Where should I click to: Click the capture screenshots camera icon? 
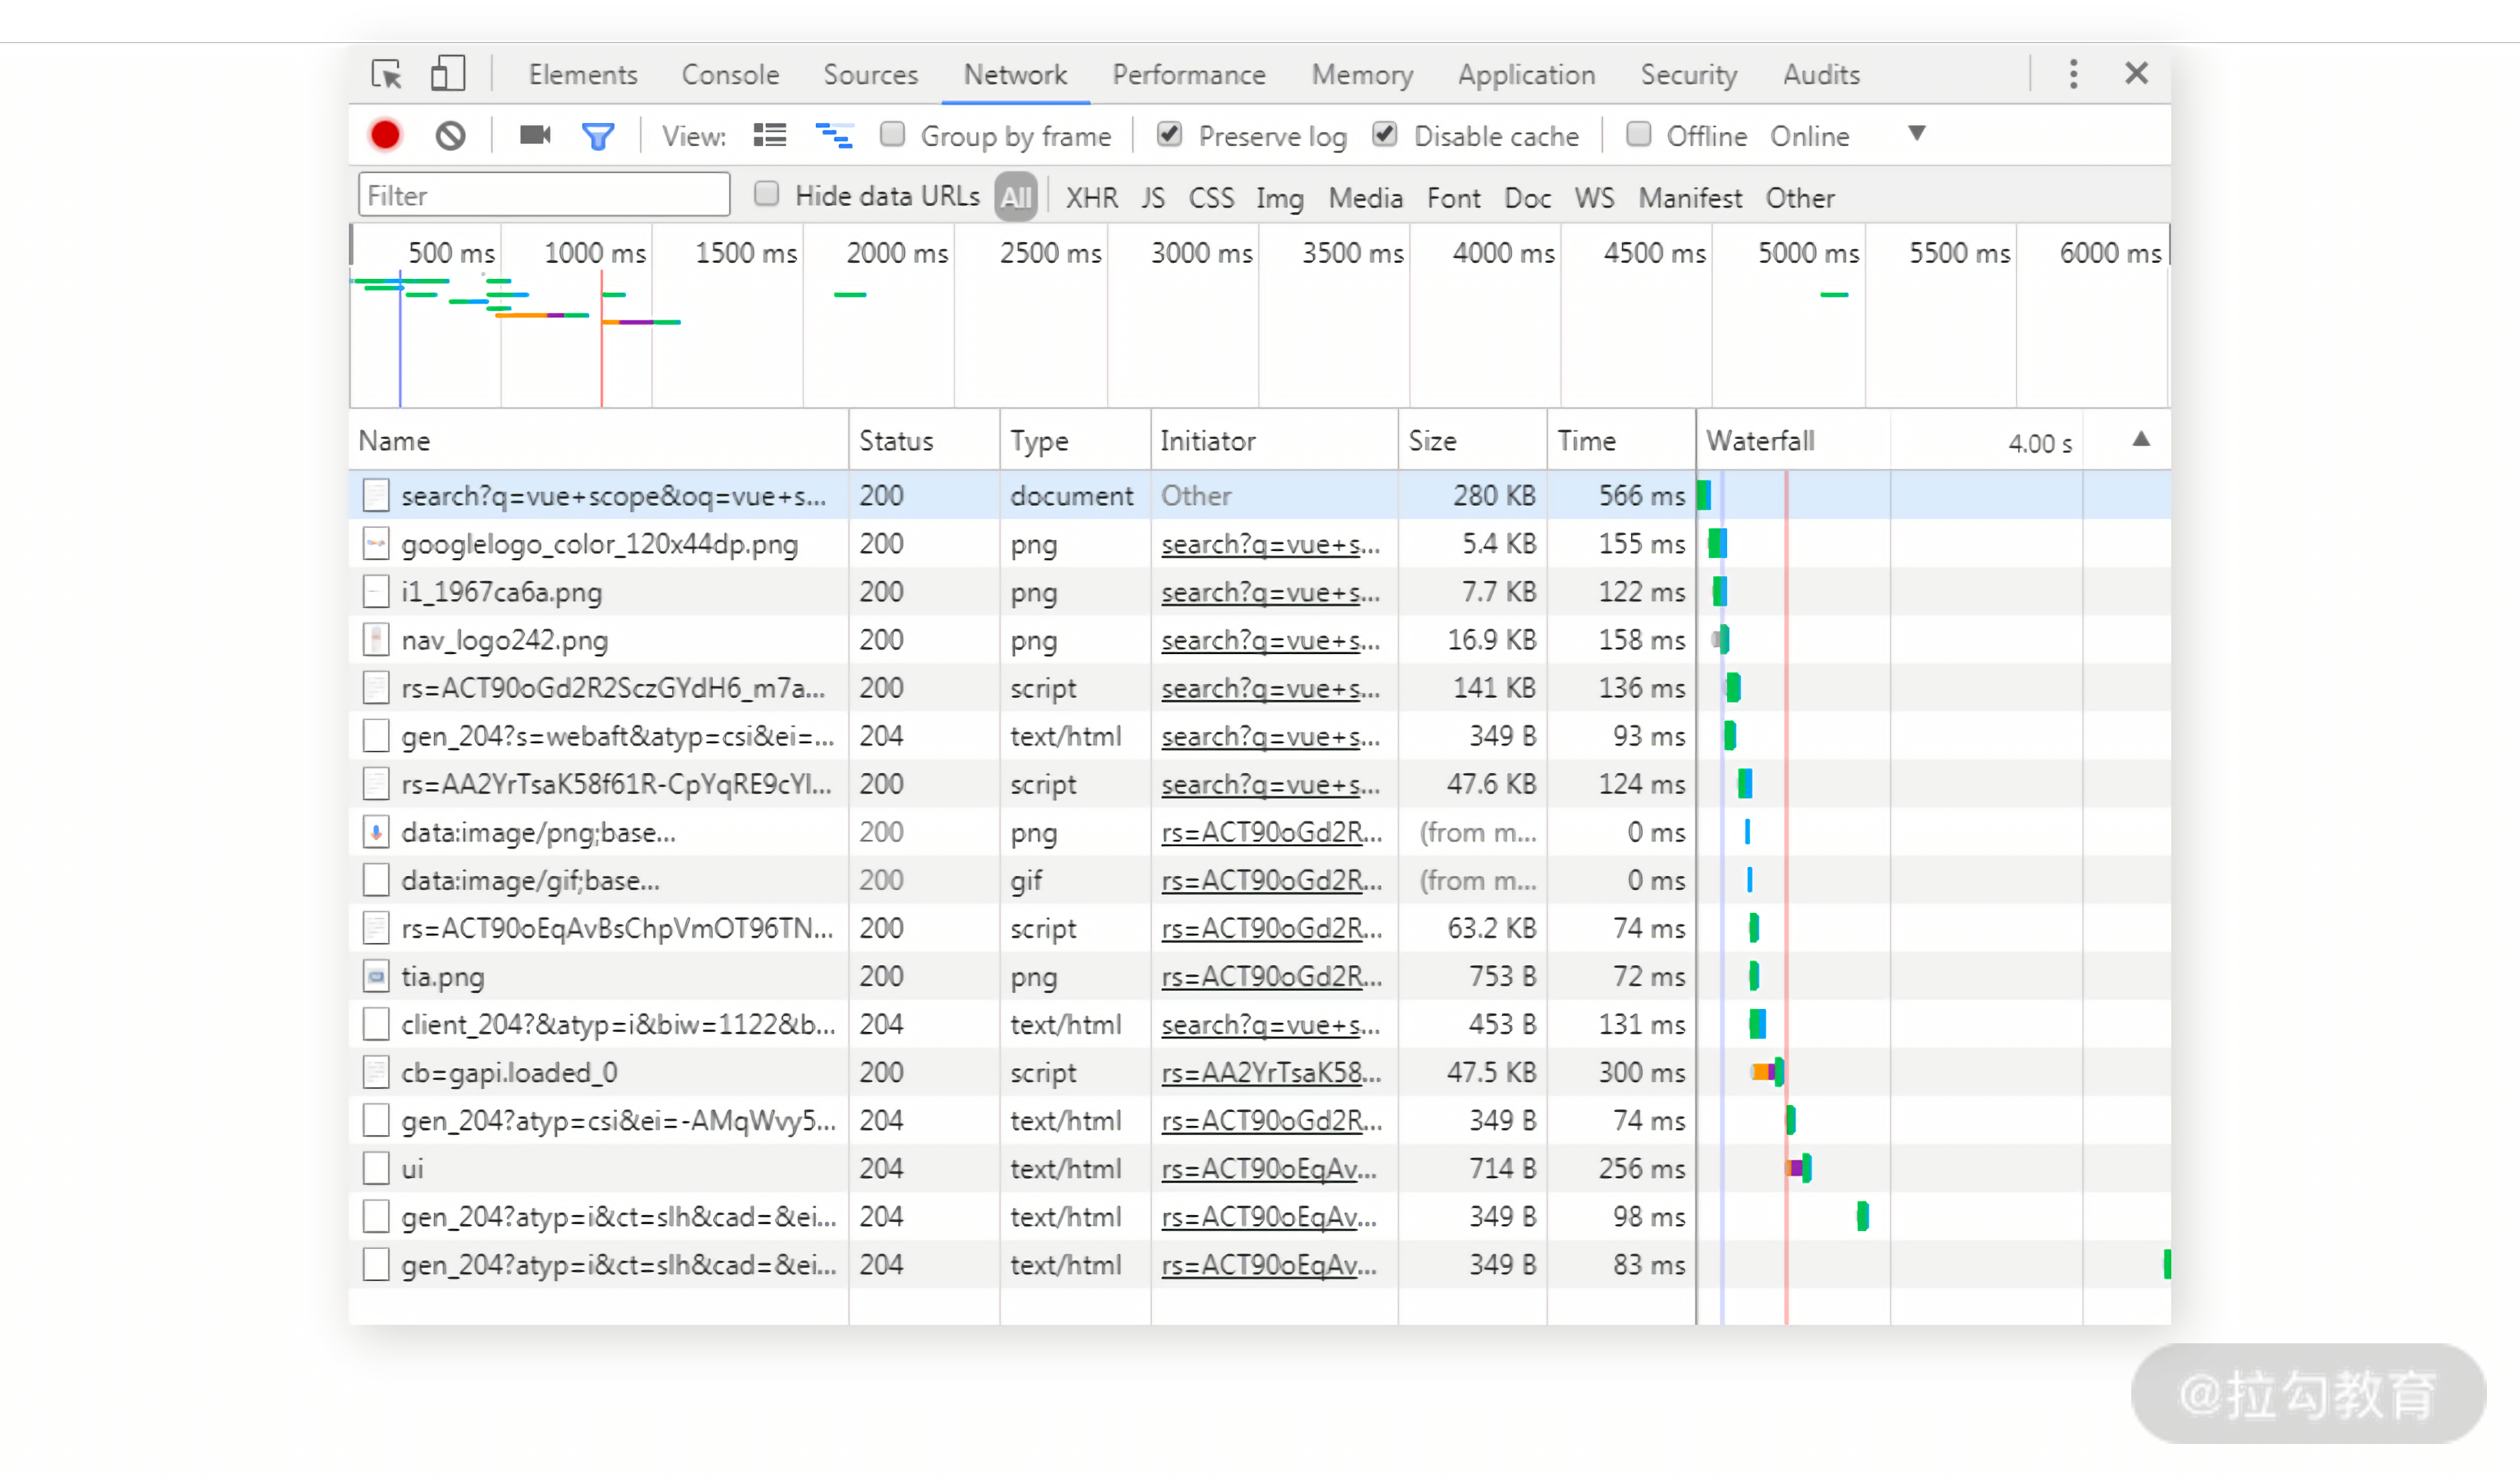point(535,134)
